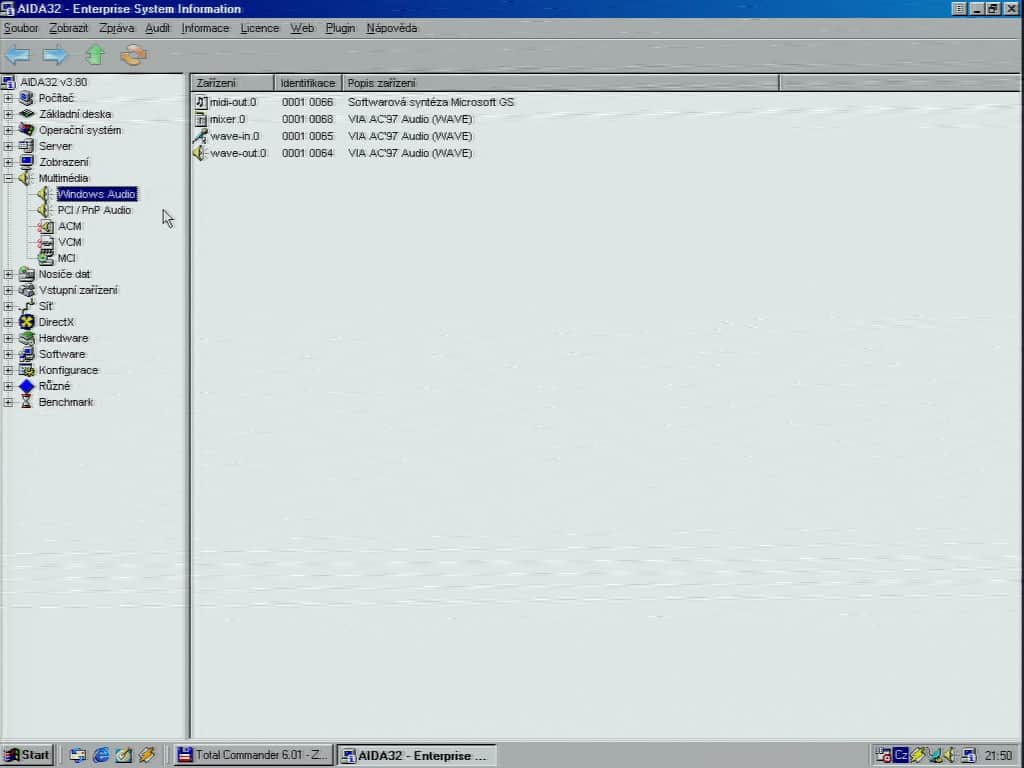1024x768 pixels.
Task: Expand the Základní deska tree node
Action: [x=8, y=114]
